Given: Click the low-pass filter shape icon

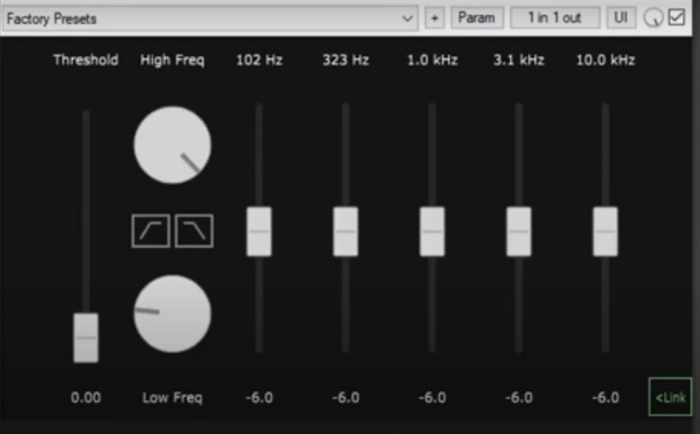Looking at the screenshot, I should pos(195,231).
